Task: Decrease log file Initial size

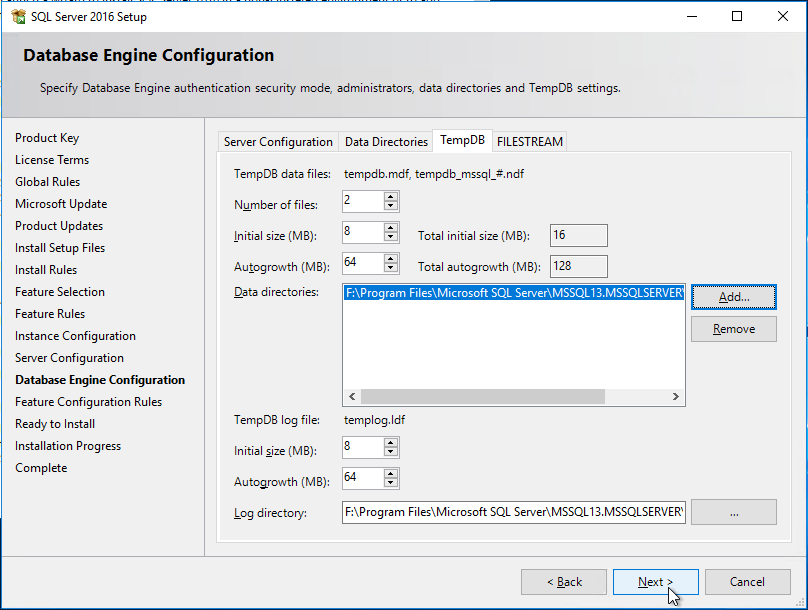Action: pos(391,452)
